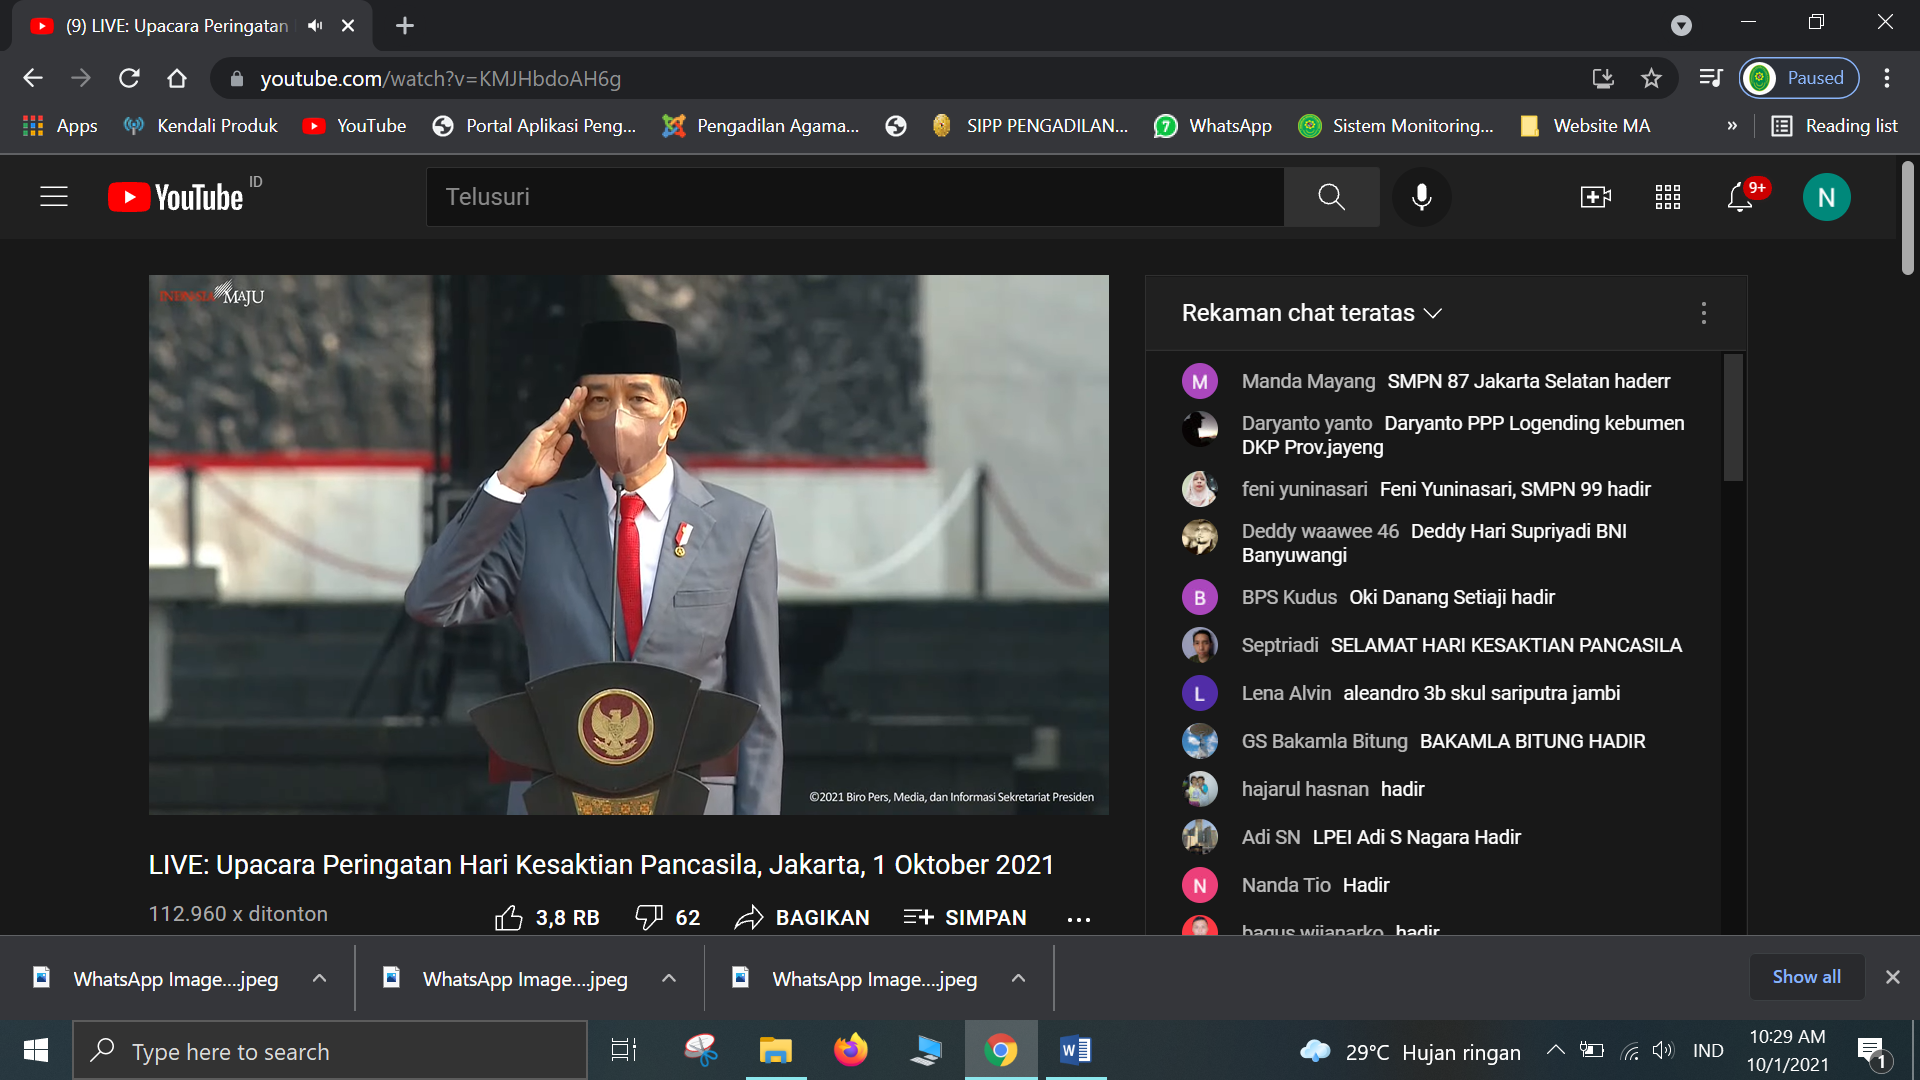Mute the tab using speaker icon

[x=315, y=25]
